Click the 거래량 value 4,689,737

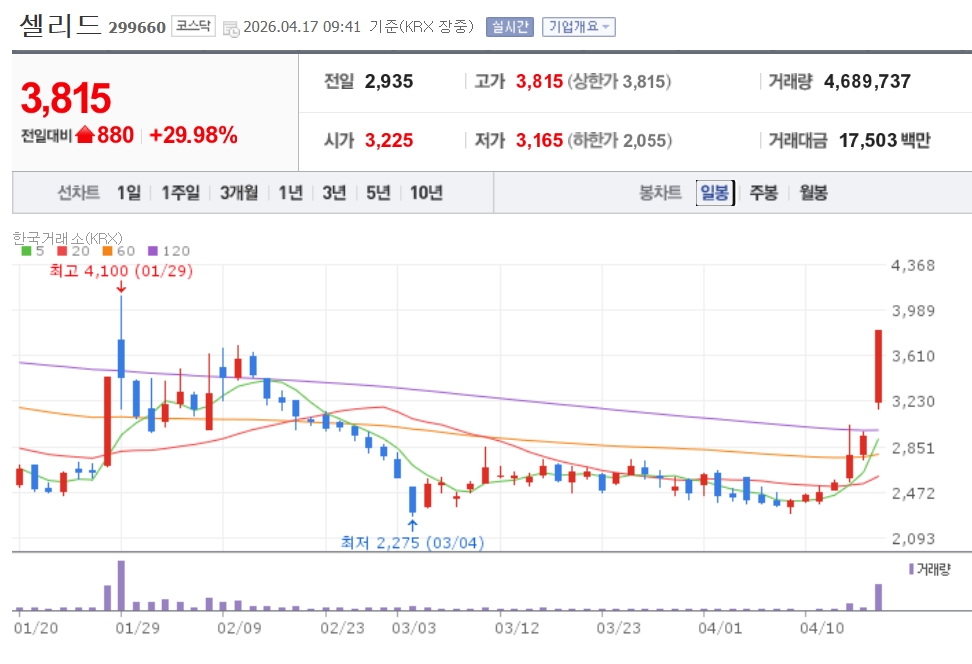tap(867, 81)
